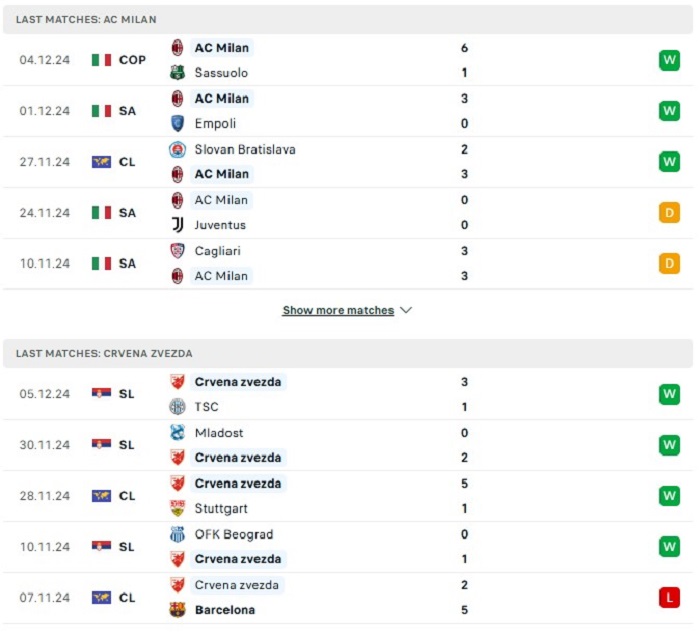Expand Show more matches link

(x=338, y=310)
